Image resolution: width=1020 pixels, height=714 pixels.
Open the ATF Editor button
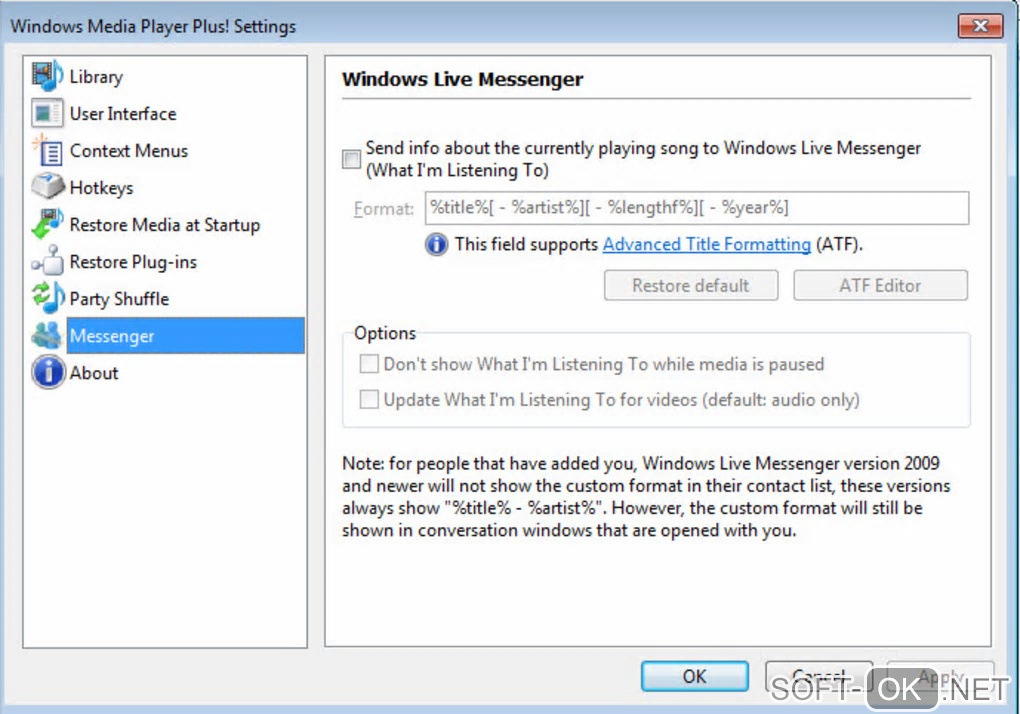pos(880,285)
